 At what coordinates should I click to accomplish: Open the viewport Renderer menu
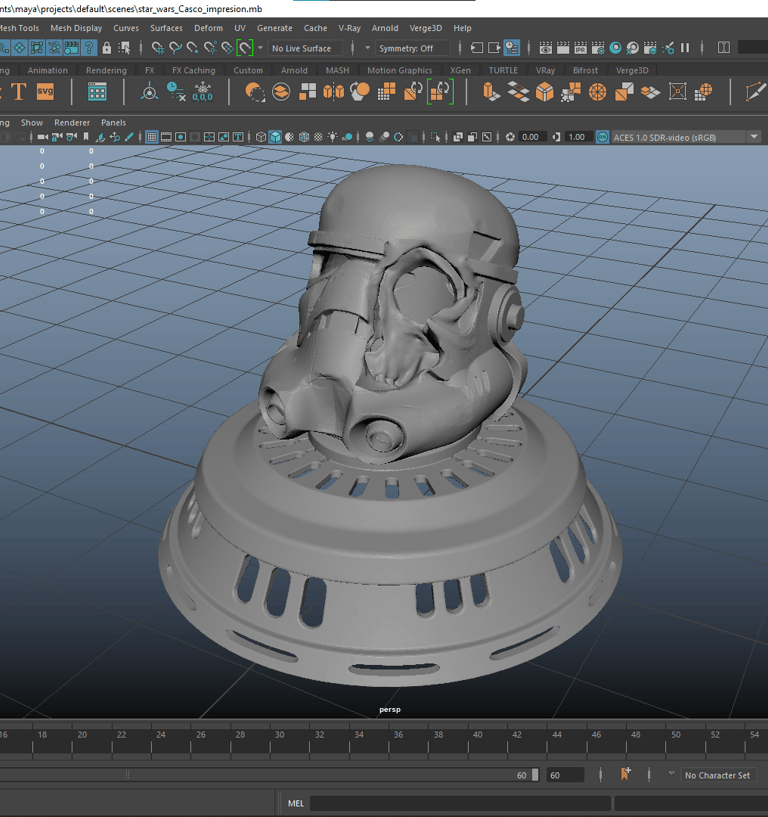pyautogui.click(x=72, y=123)
